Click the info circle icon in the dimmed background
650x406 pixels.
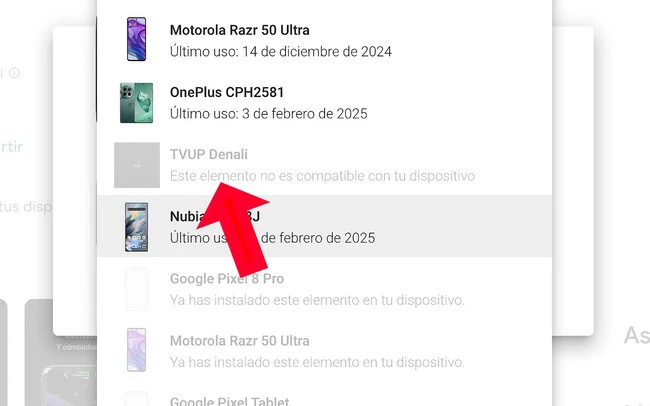[x=15, y=73]
